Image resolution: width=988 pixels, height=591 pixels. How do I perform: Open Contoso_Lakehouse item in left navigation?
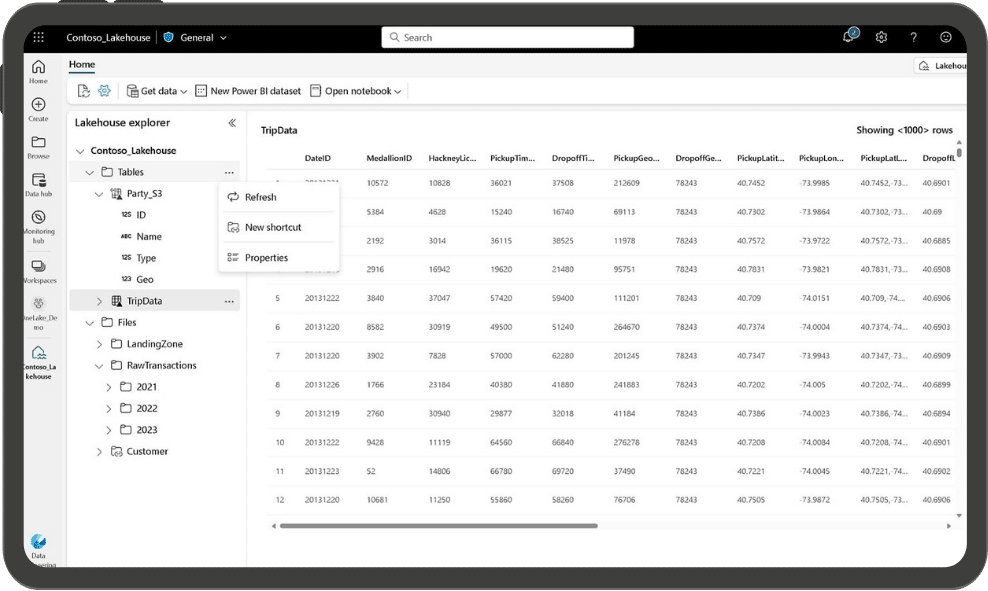38,362
